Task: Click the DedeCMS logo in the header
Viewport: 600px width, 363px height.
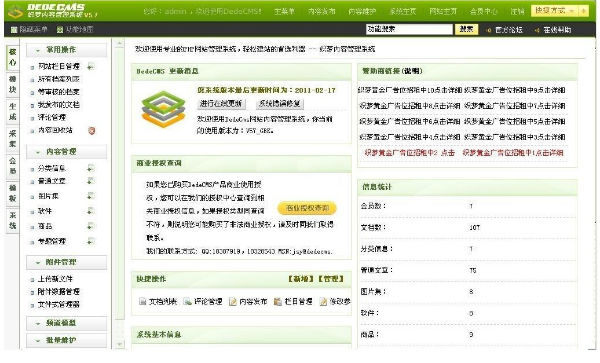Action: pyautogui.click(x=53, y=11)
